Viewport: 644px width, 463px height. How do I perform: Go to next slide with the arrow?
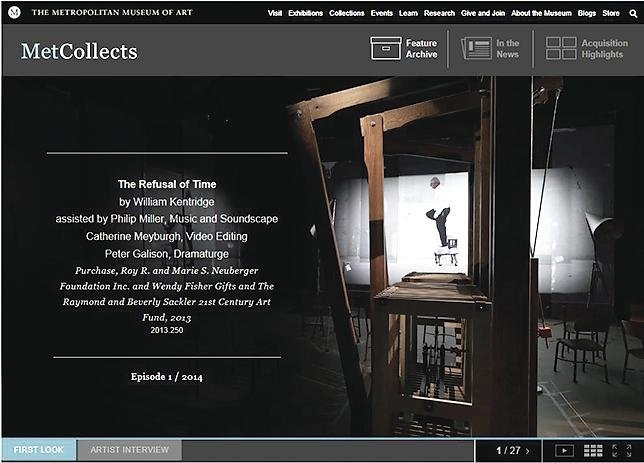pos(527,451)
